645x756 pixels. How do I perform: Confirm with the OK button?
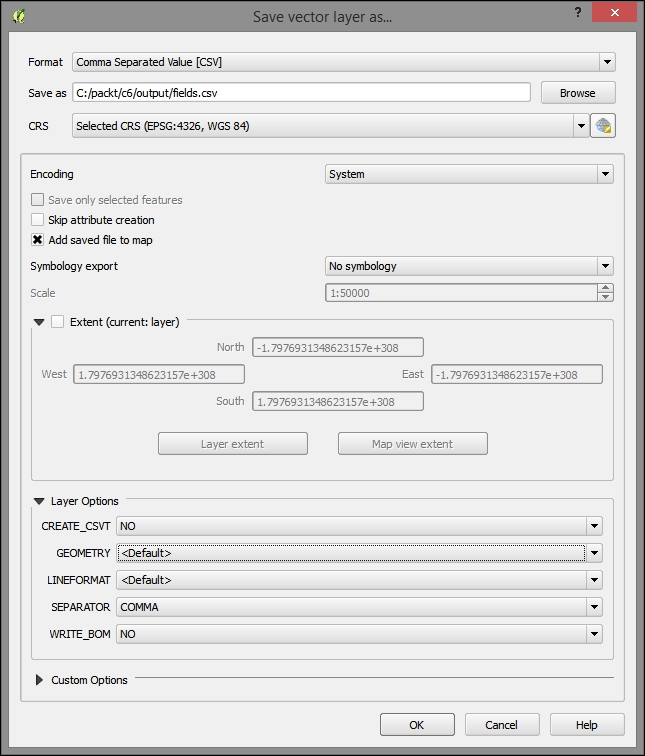click(417, 725)
